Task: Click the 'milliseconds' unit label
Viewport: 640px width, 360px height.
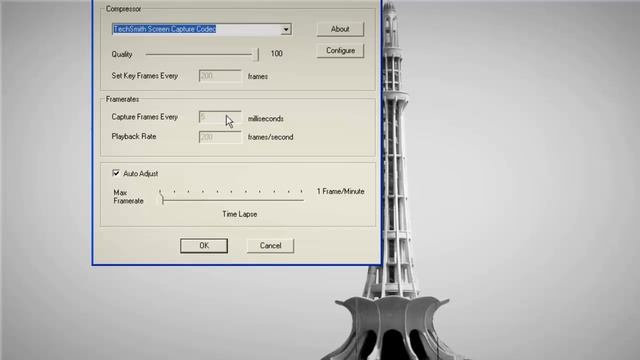Action: [266, 119]
